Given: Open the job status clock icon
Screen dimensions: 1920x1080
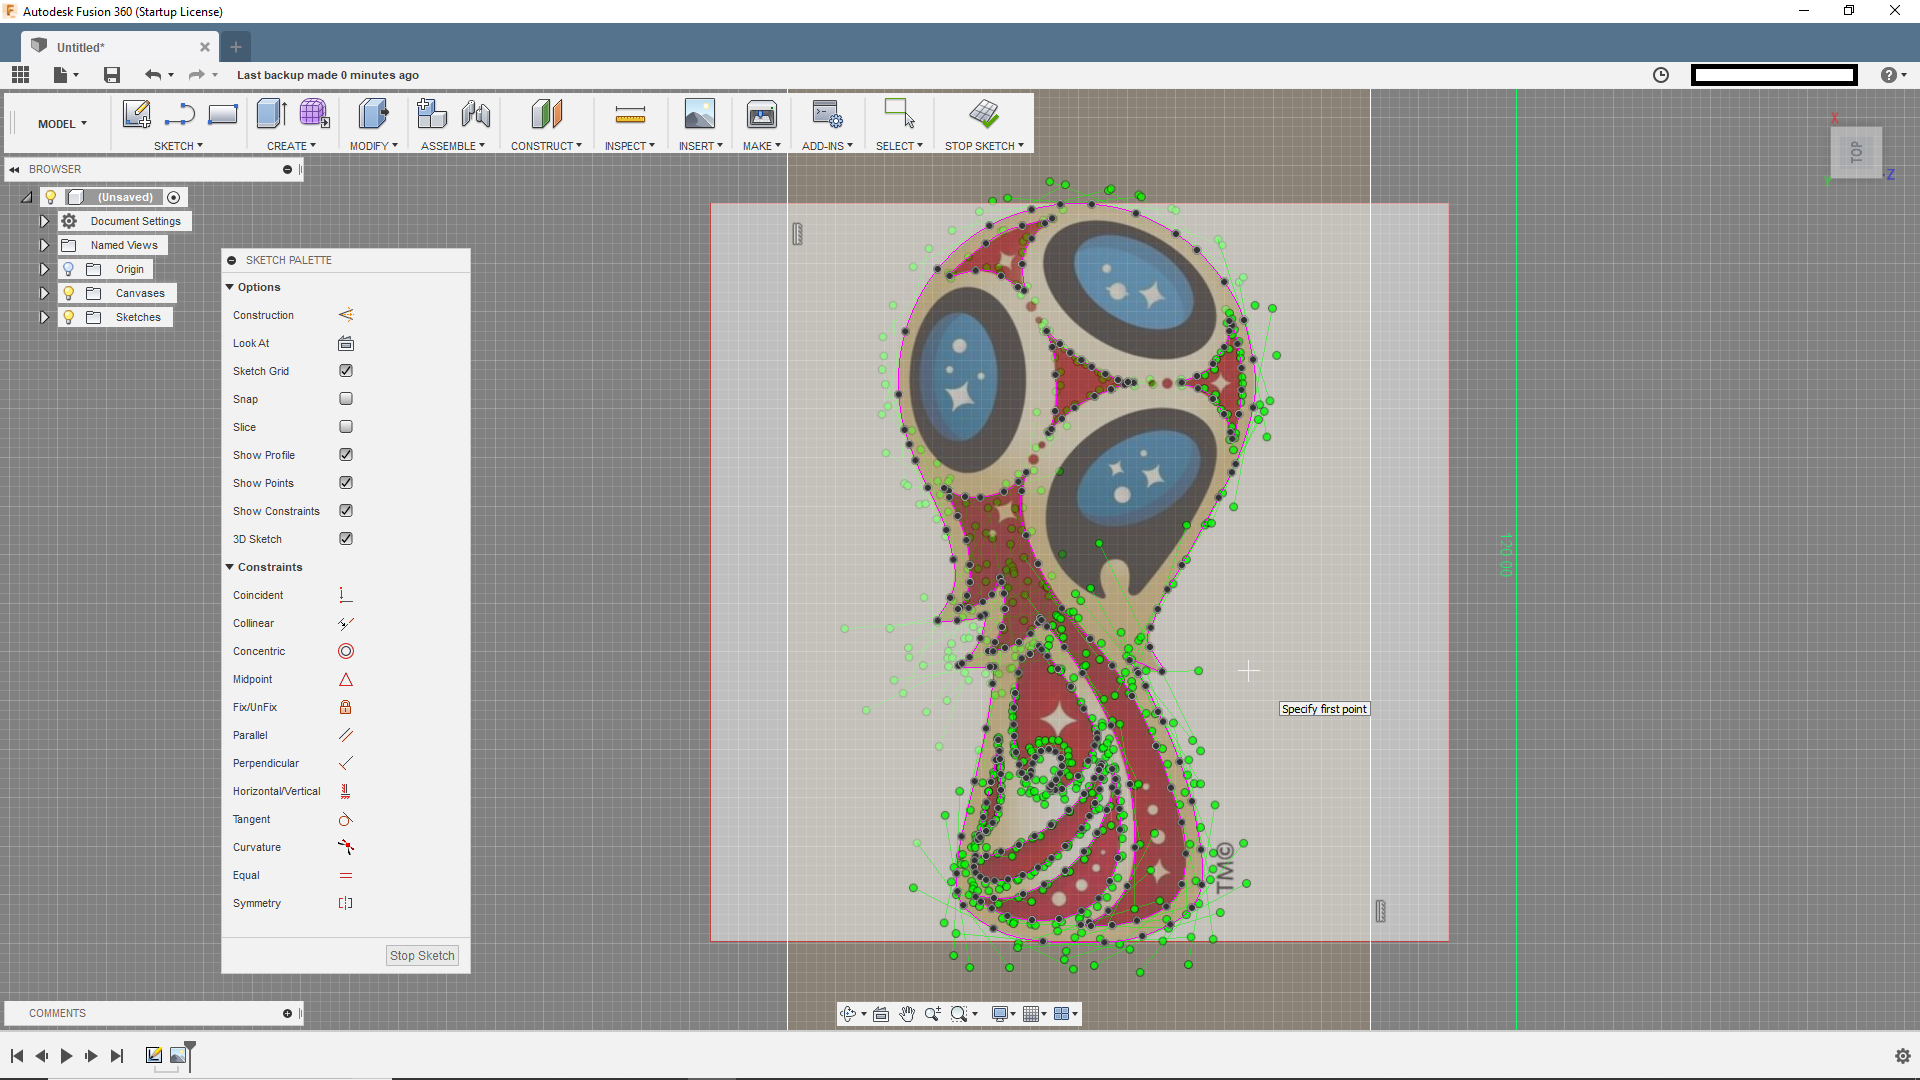Looking at the screenshot, I should tap(1661, 75).
